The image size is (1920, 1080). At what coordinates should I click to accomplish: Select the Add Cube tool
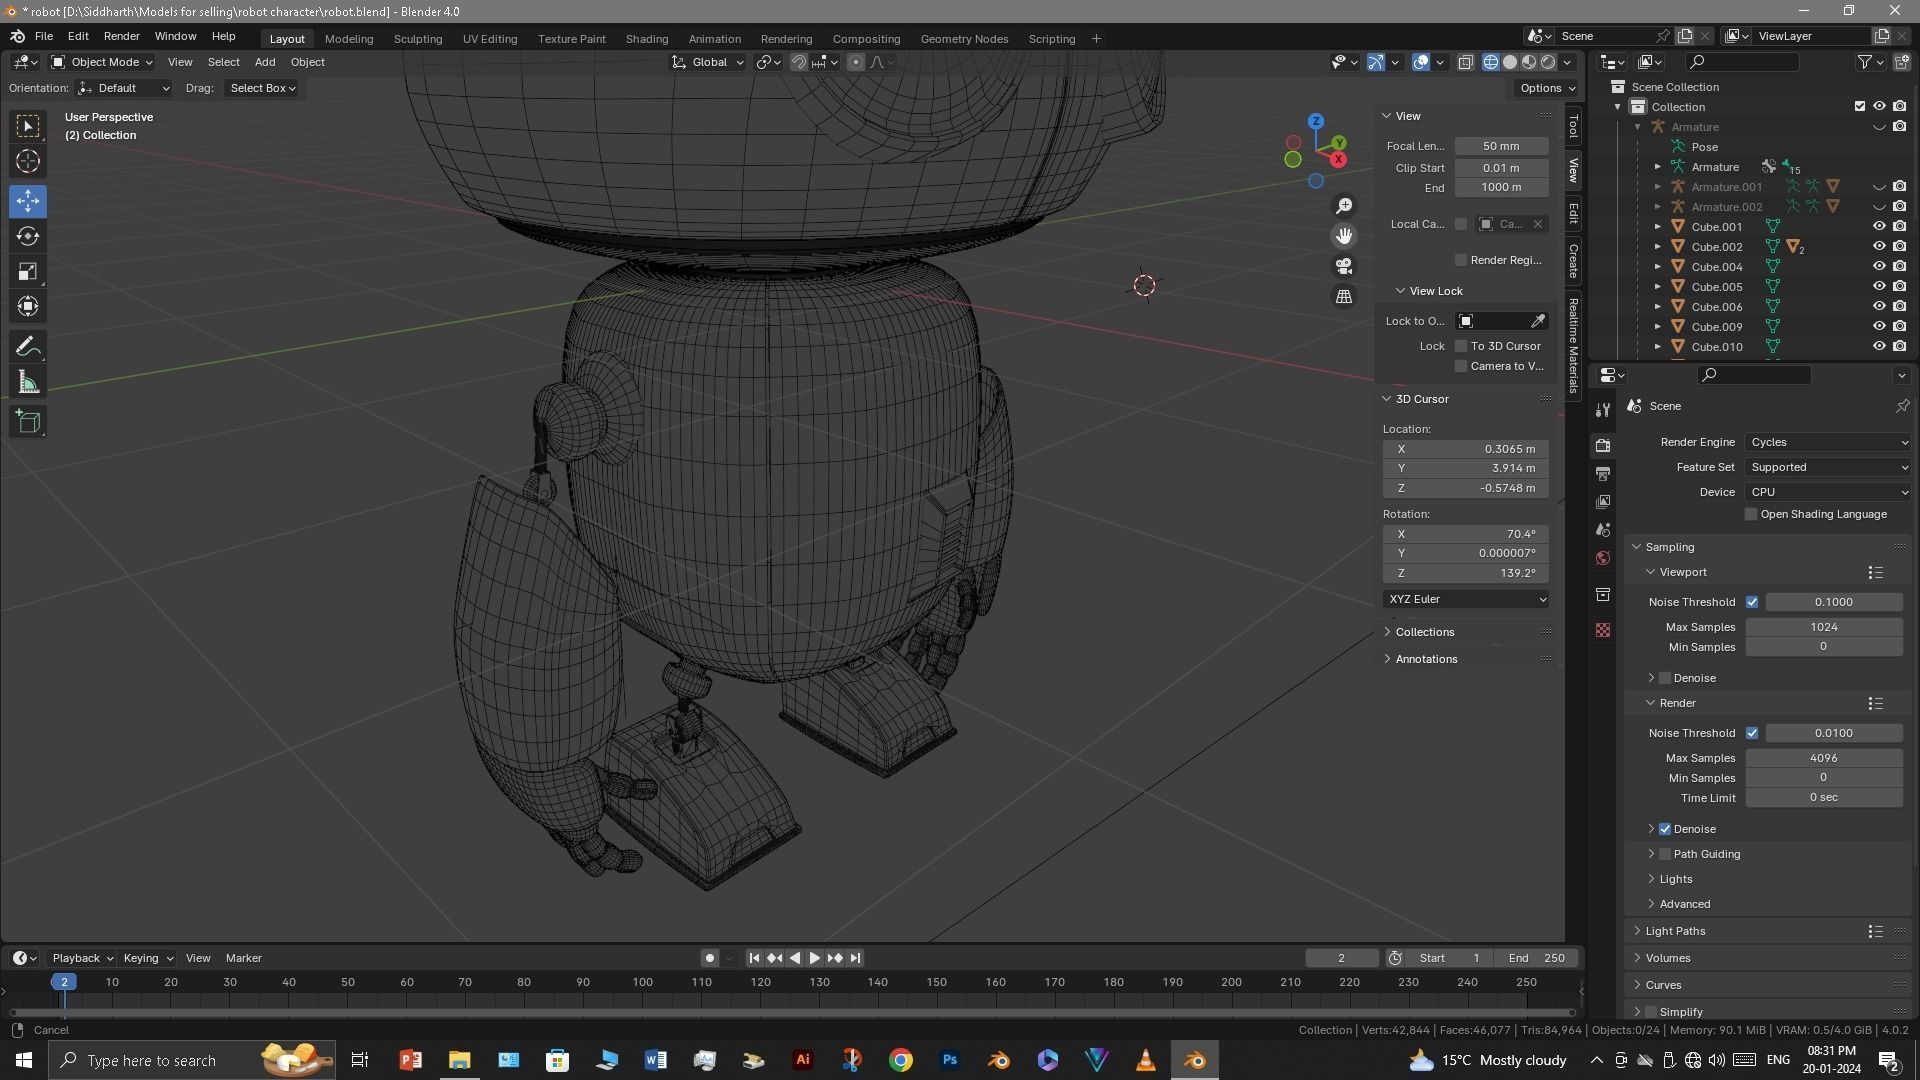click(x=28, y=422)
